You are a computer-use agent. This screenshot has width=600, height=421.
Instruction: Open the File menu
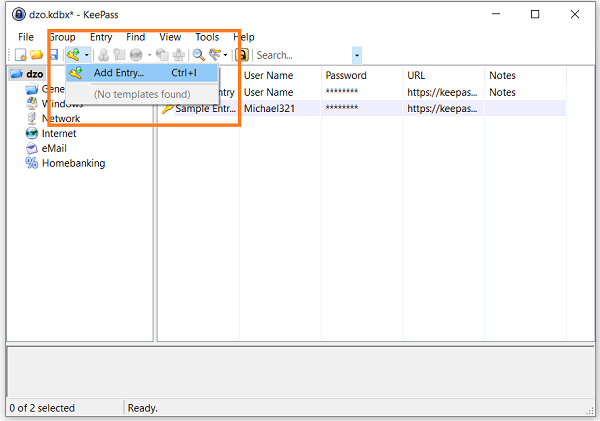[26, 37]
